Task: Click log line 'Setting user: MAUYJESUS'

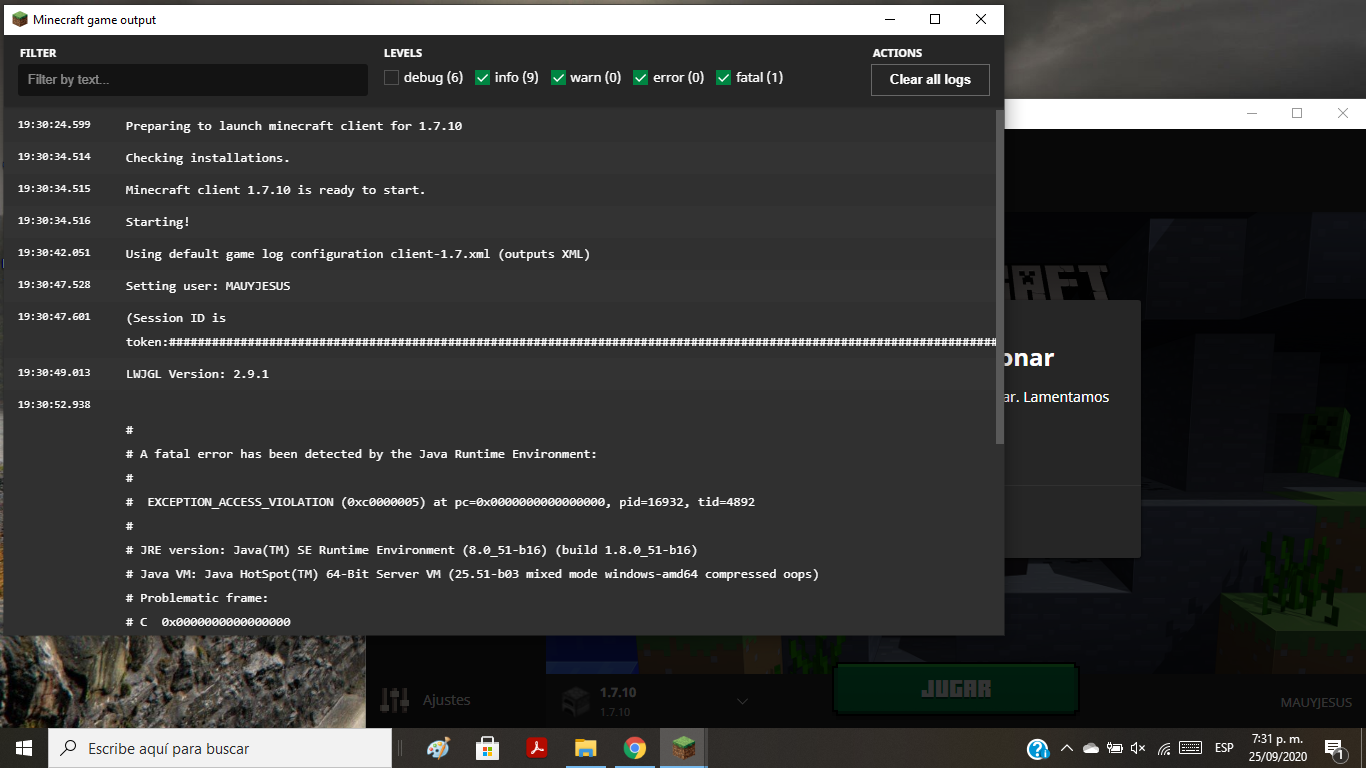Action: point(208,286)
